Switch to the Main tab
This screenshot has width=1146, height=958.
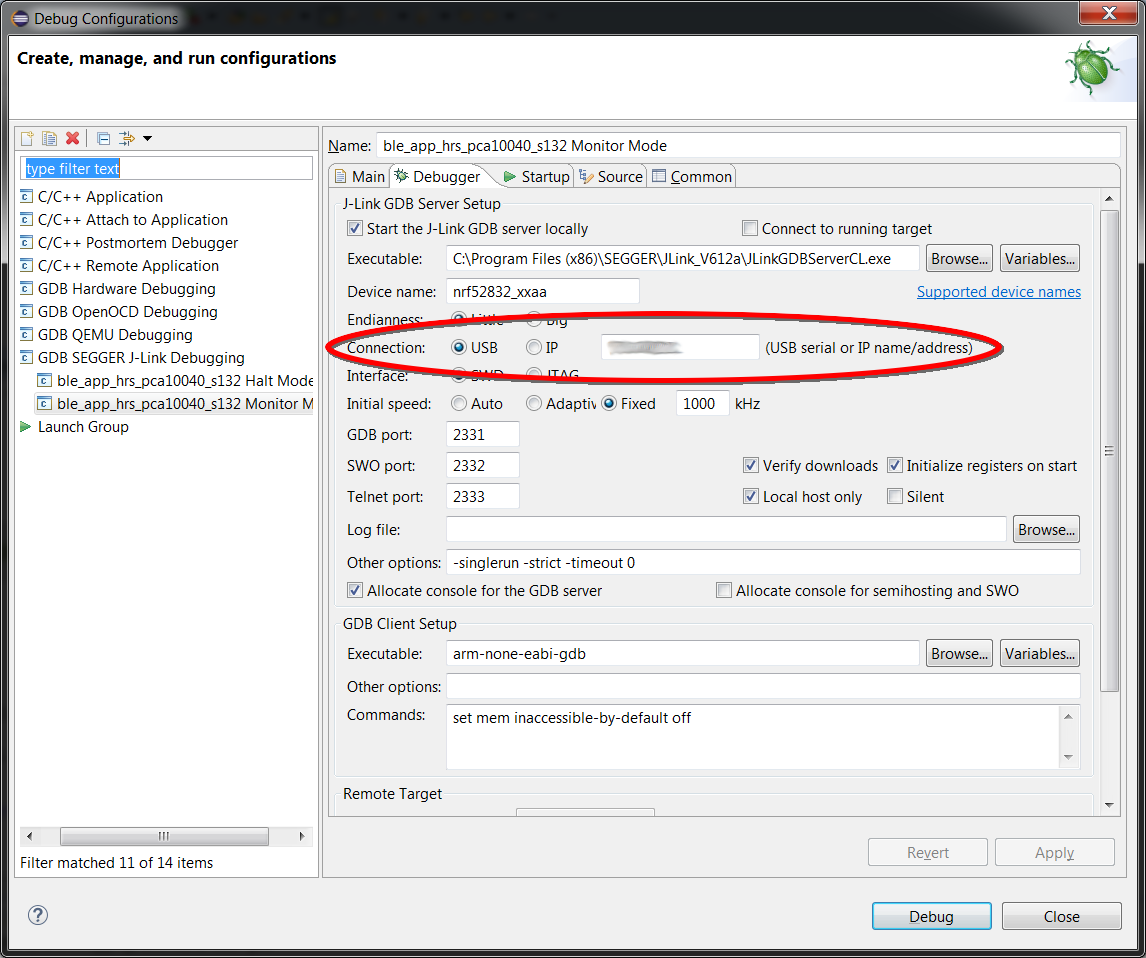360,177
